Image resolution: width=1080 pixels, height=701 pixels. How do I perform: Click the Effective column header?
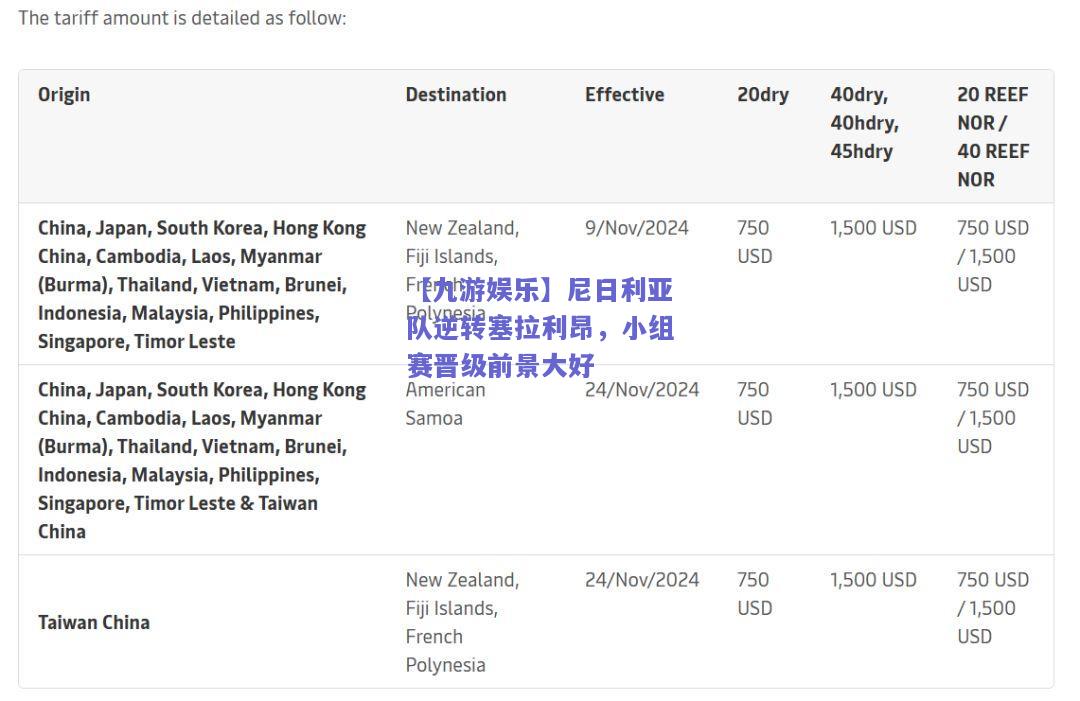tap(624, 95)
